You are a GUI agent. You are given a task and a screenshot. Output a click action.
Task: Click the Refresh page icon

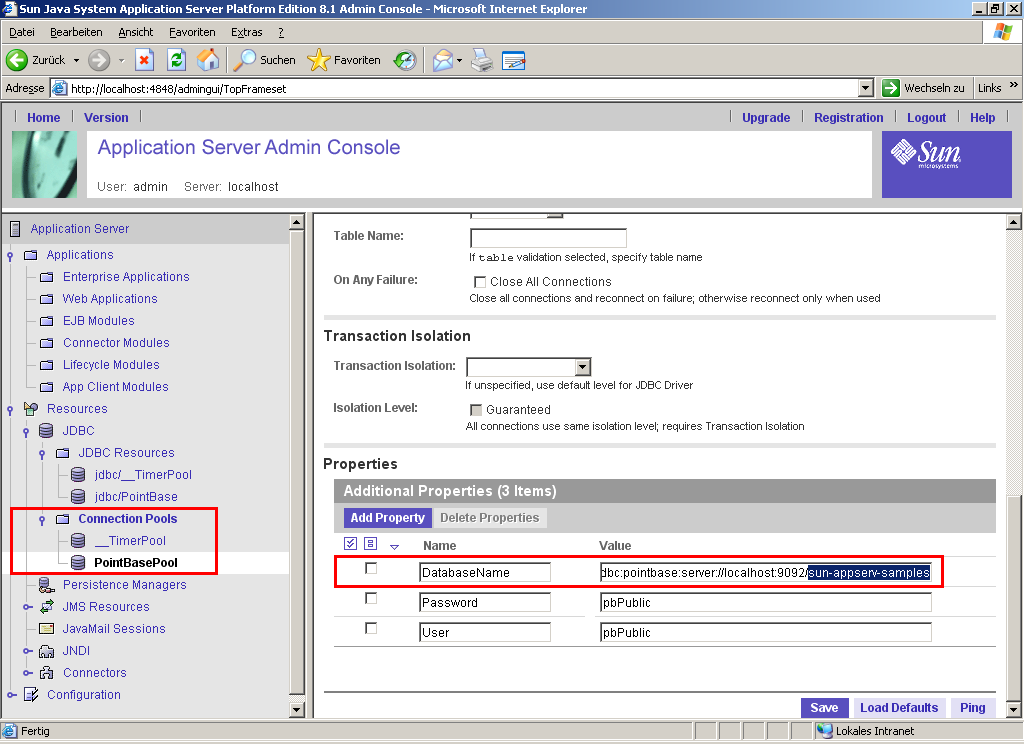[x=176, y=60]
